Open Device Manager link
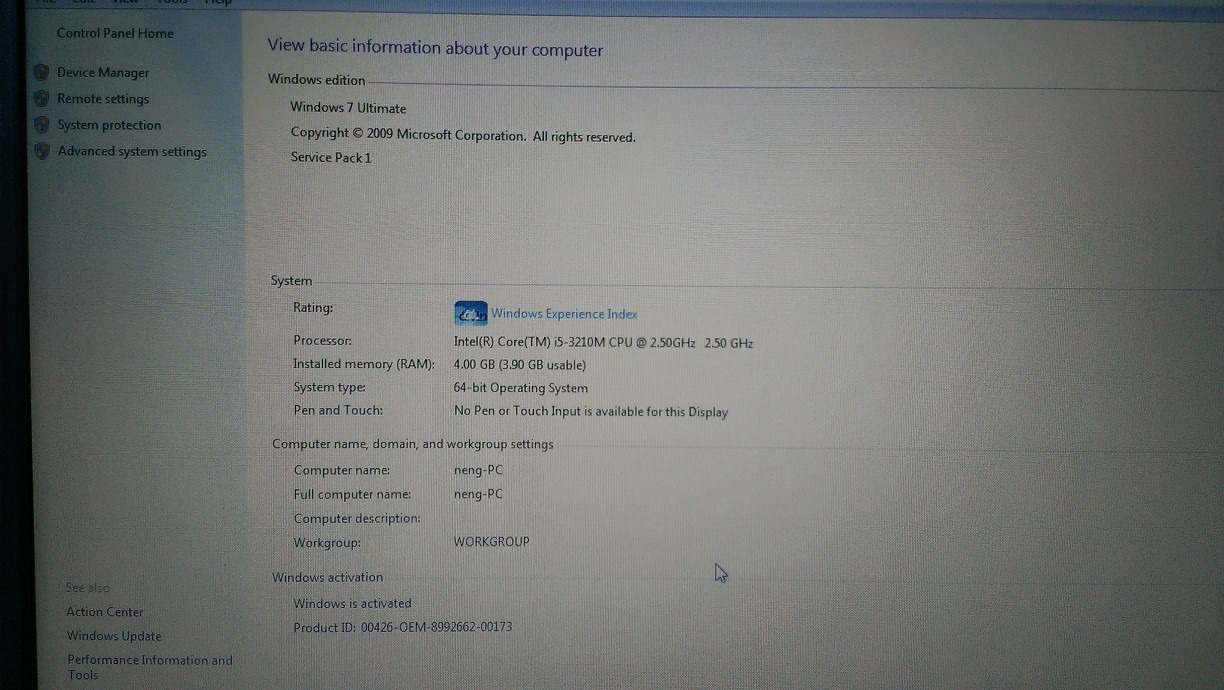Viewport: 1224px width, 690px height. [103, 72]
